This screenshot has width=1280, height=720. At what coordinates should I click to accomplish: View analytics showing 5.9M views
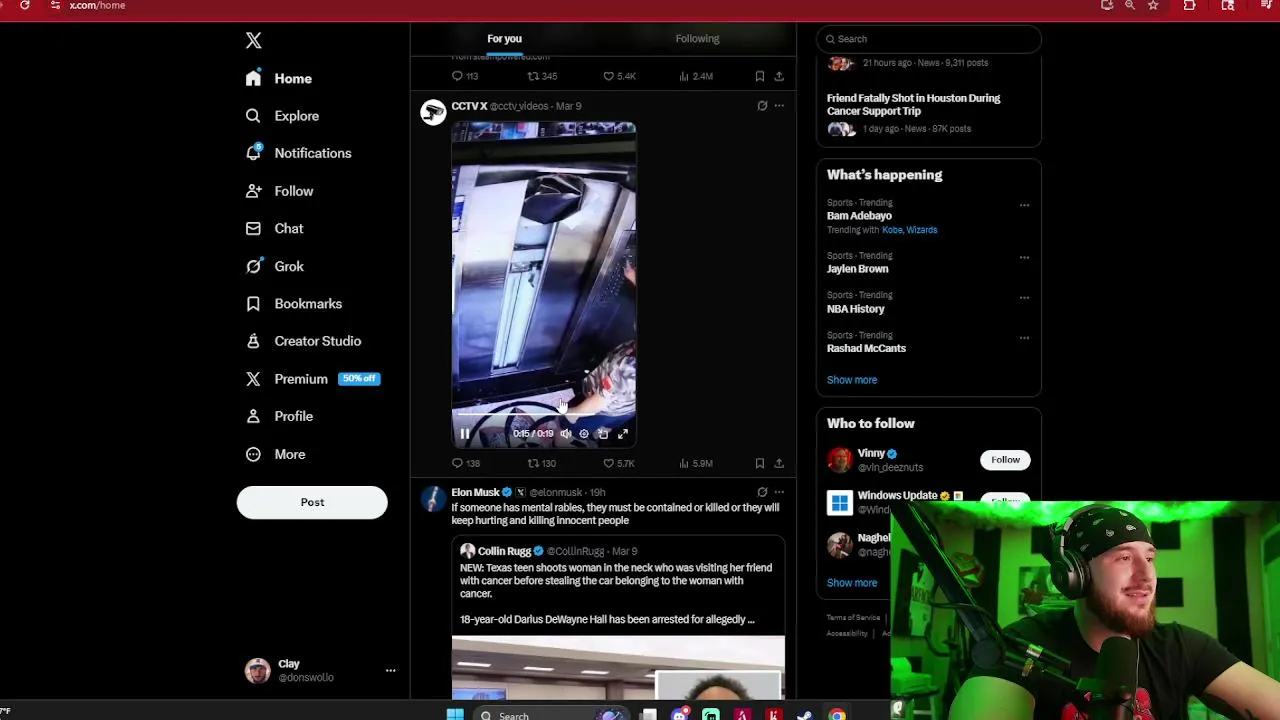695,463
